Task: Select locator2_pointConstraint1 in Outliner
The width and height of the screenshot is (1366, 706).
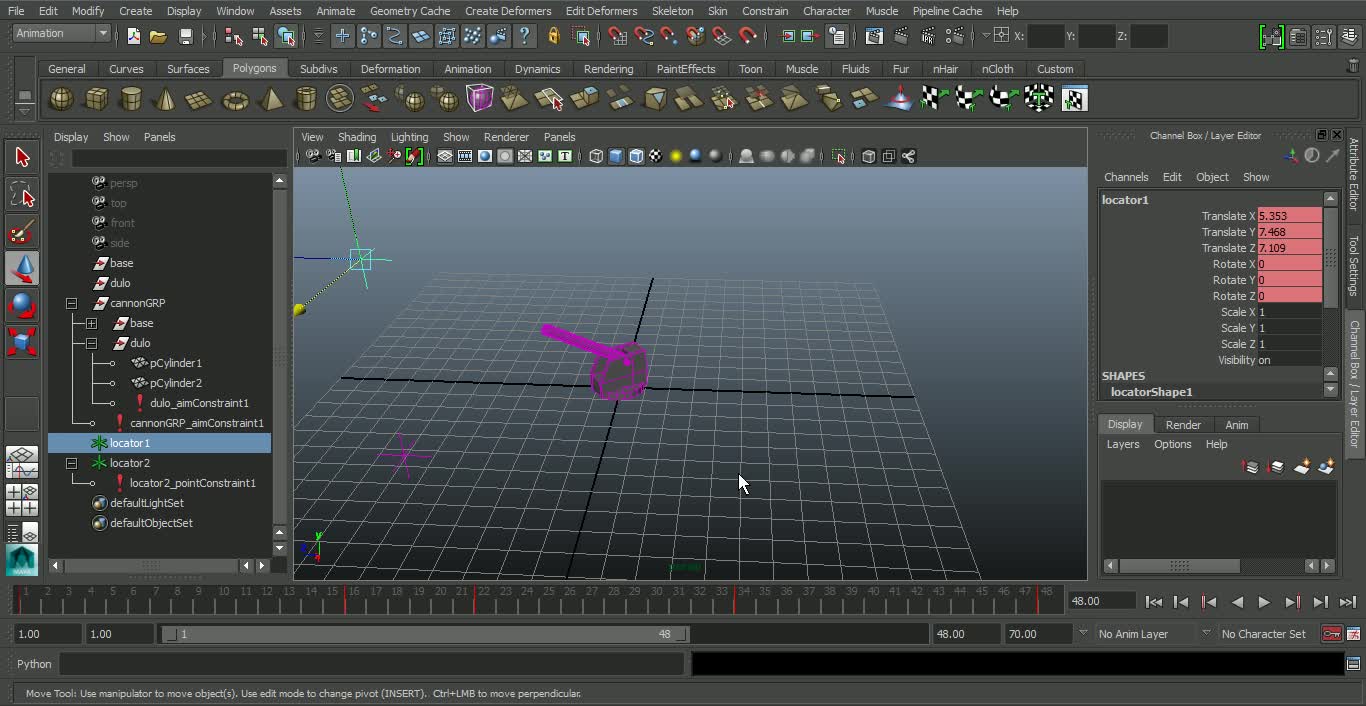Action: pyautogui.click(x=193, y=483)
